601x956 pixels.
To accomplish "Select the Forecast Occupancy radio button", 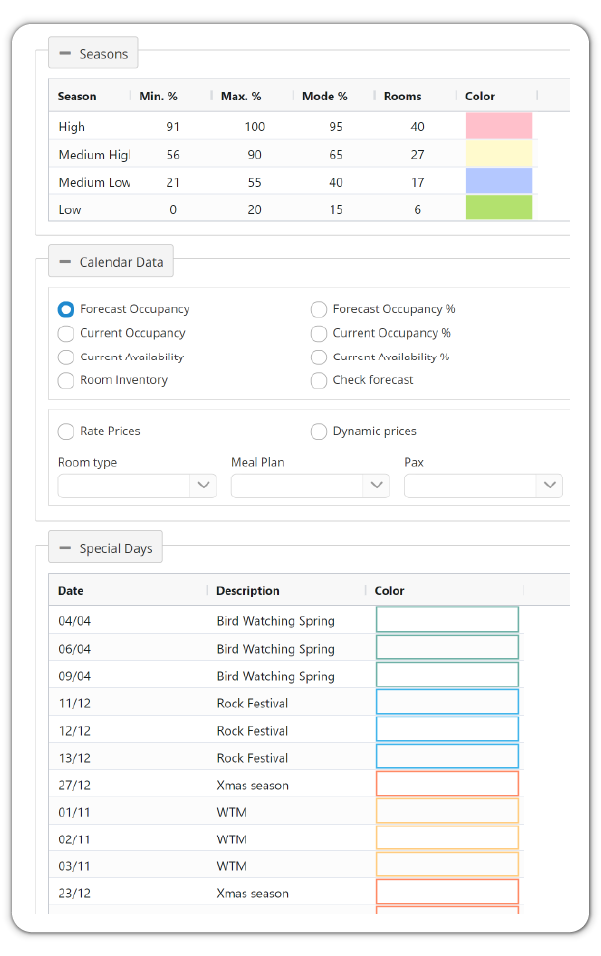I will (66, 310).
